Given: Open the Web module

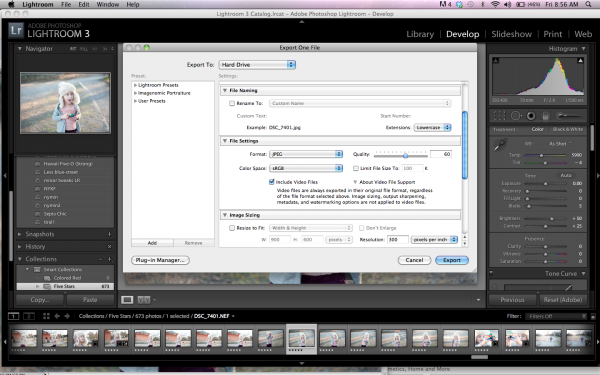Looking at the screenshot, I should pyautogui.click(x=583, y=34).
